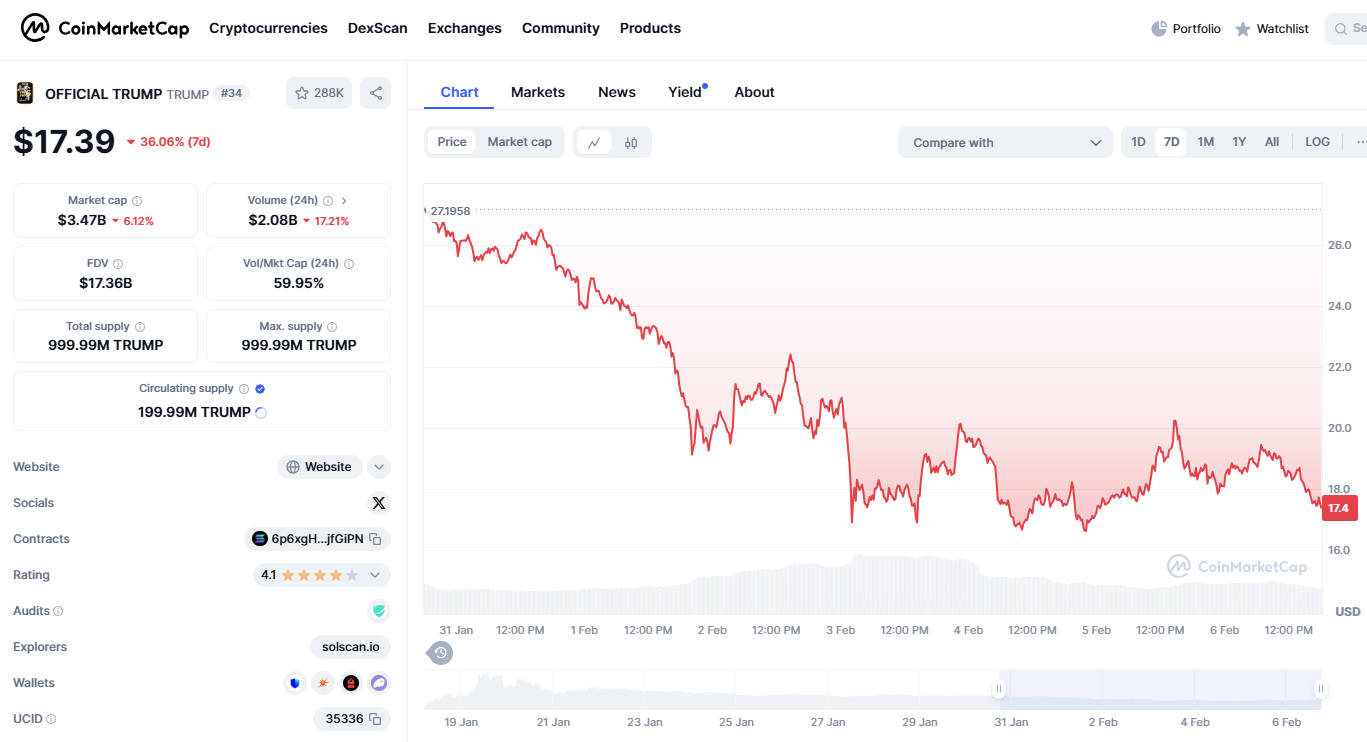Share the coin with the share icon

(376, 93)
